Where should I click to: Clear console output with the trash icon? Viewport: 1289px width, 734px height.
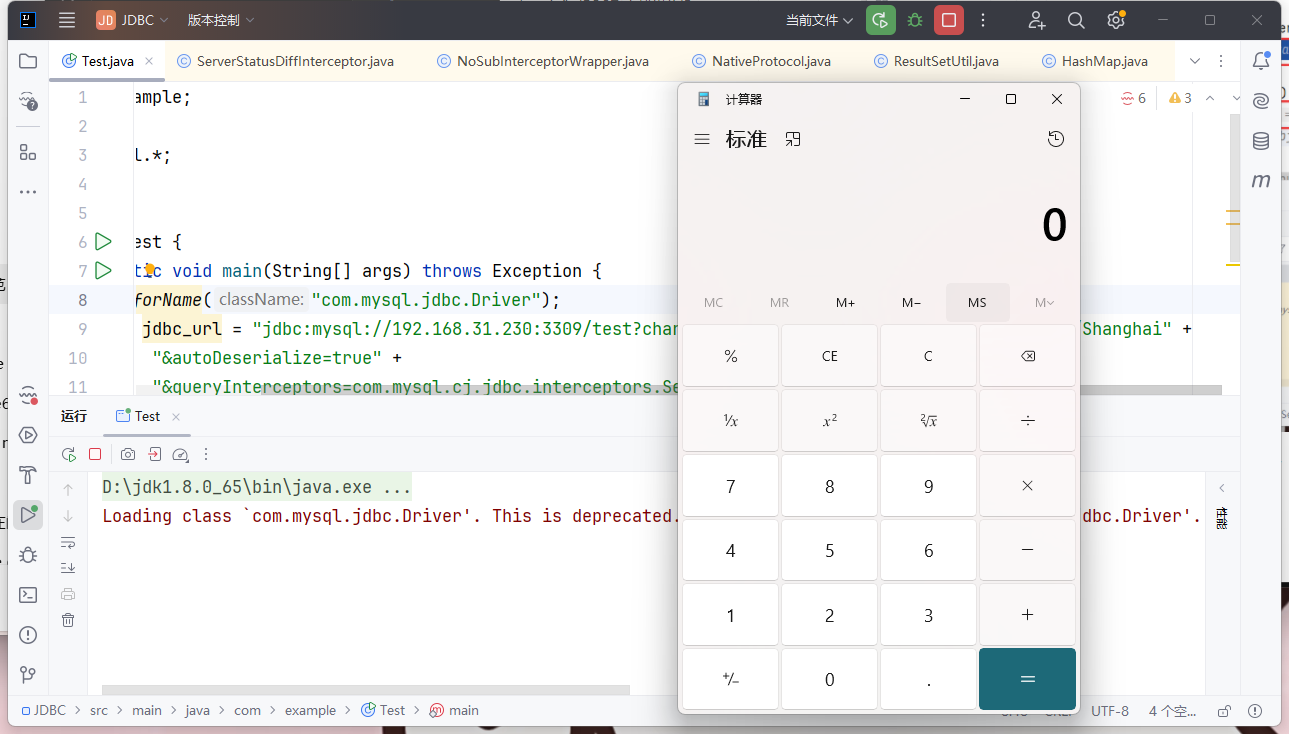tap(68, 620)
